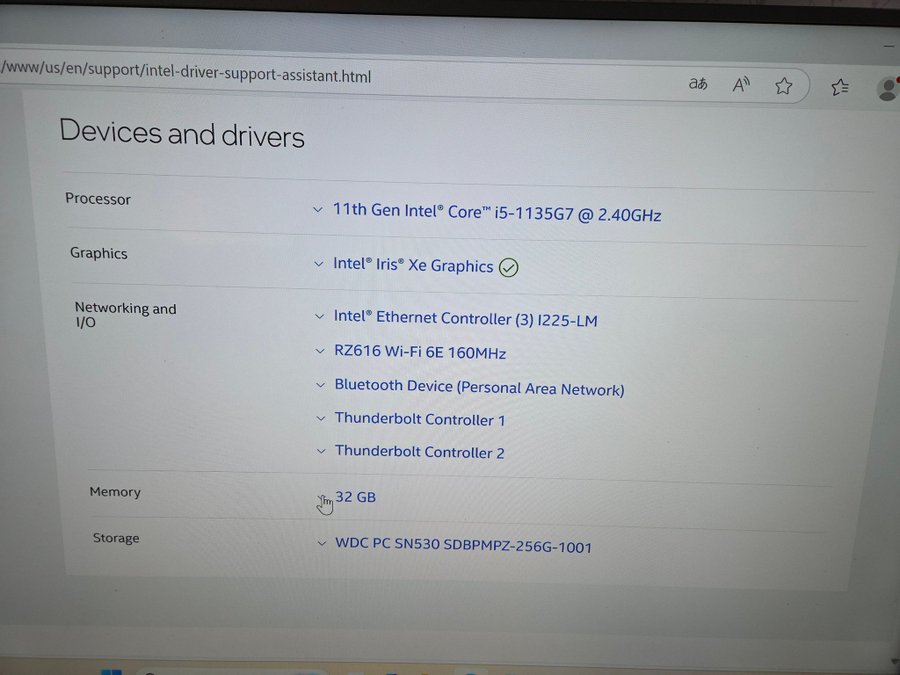Open the WDC PC SN530 SDBPMPZ-256G-1001 entry
Viewport: 900px width, 675px height.
463,545
